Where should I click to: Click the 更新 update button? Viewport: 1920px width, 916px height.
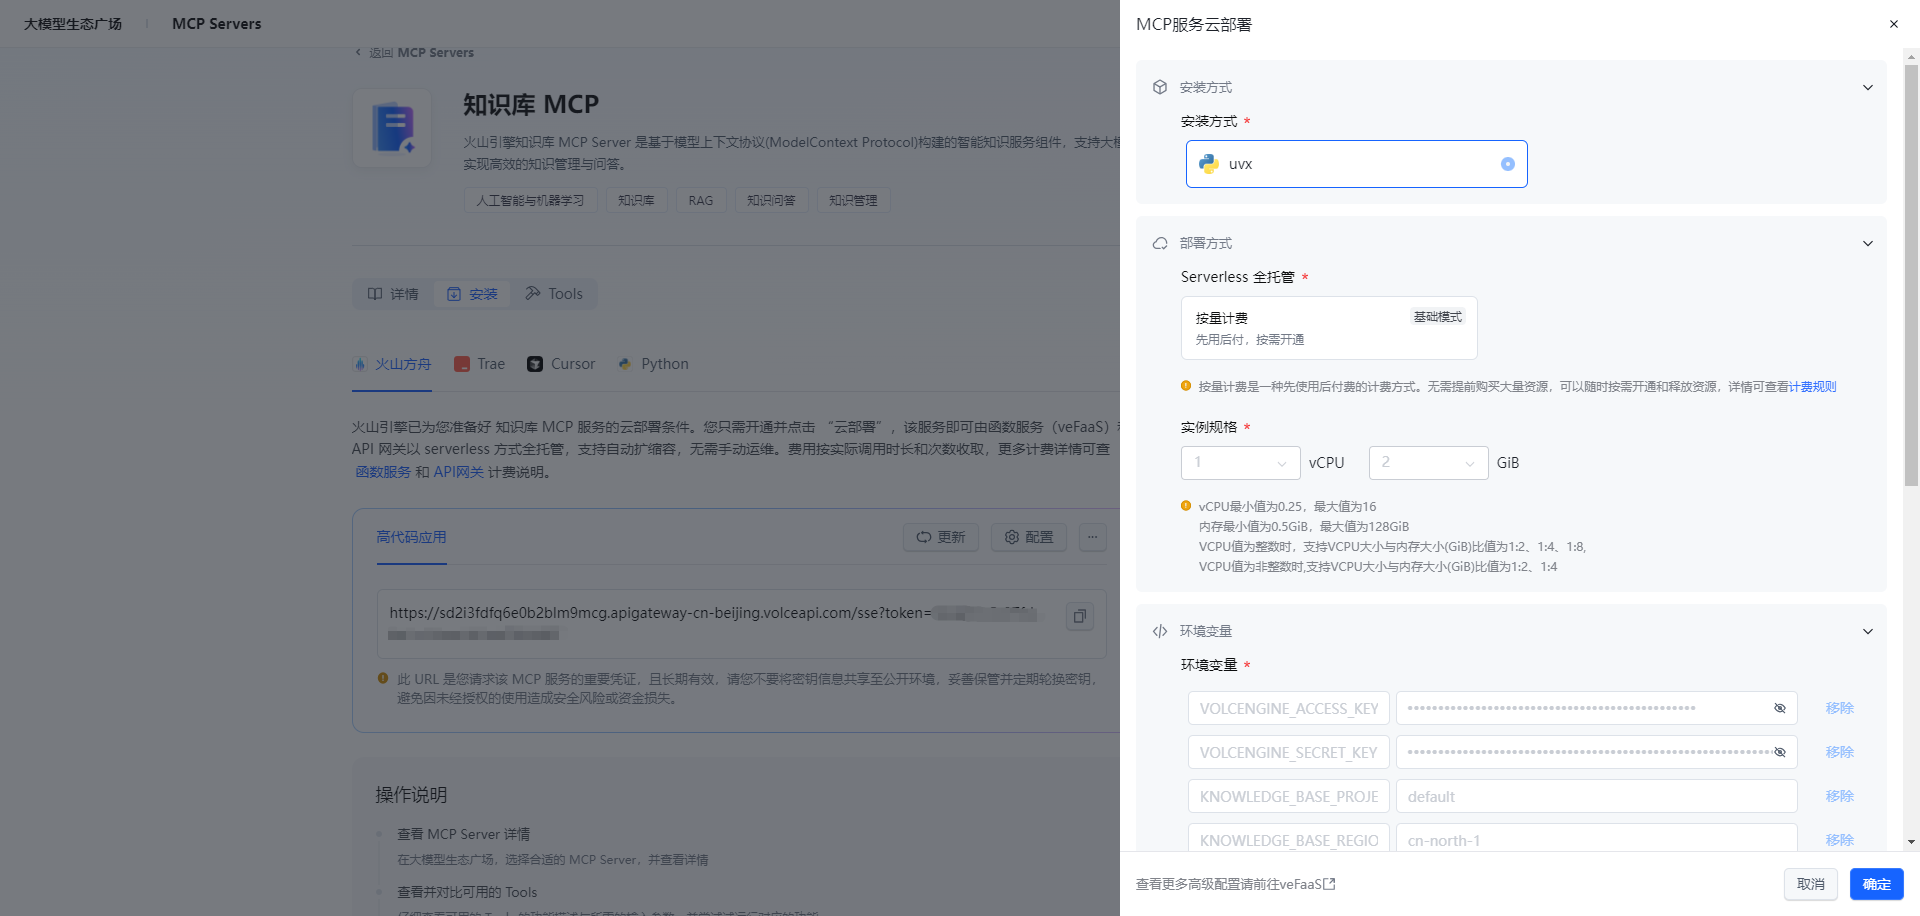(x=941, y=537)
